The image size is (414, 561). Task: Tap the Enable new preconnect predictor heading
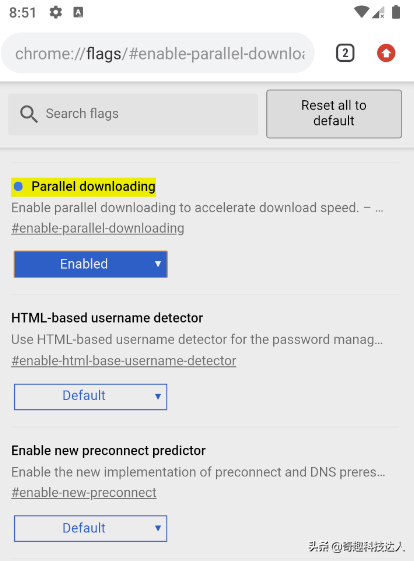coord(108,450)
